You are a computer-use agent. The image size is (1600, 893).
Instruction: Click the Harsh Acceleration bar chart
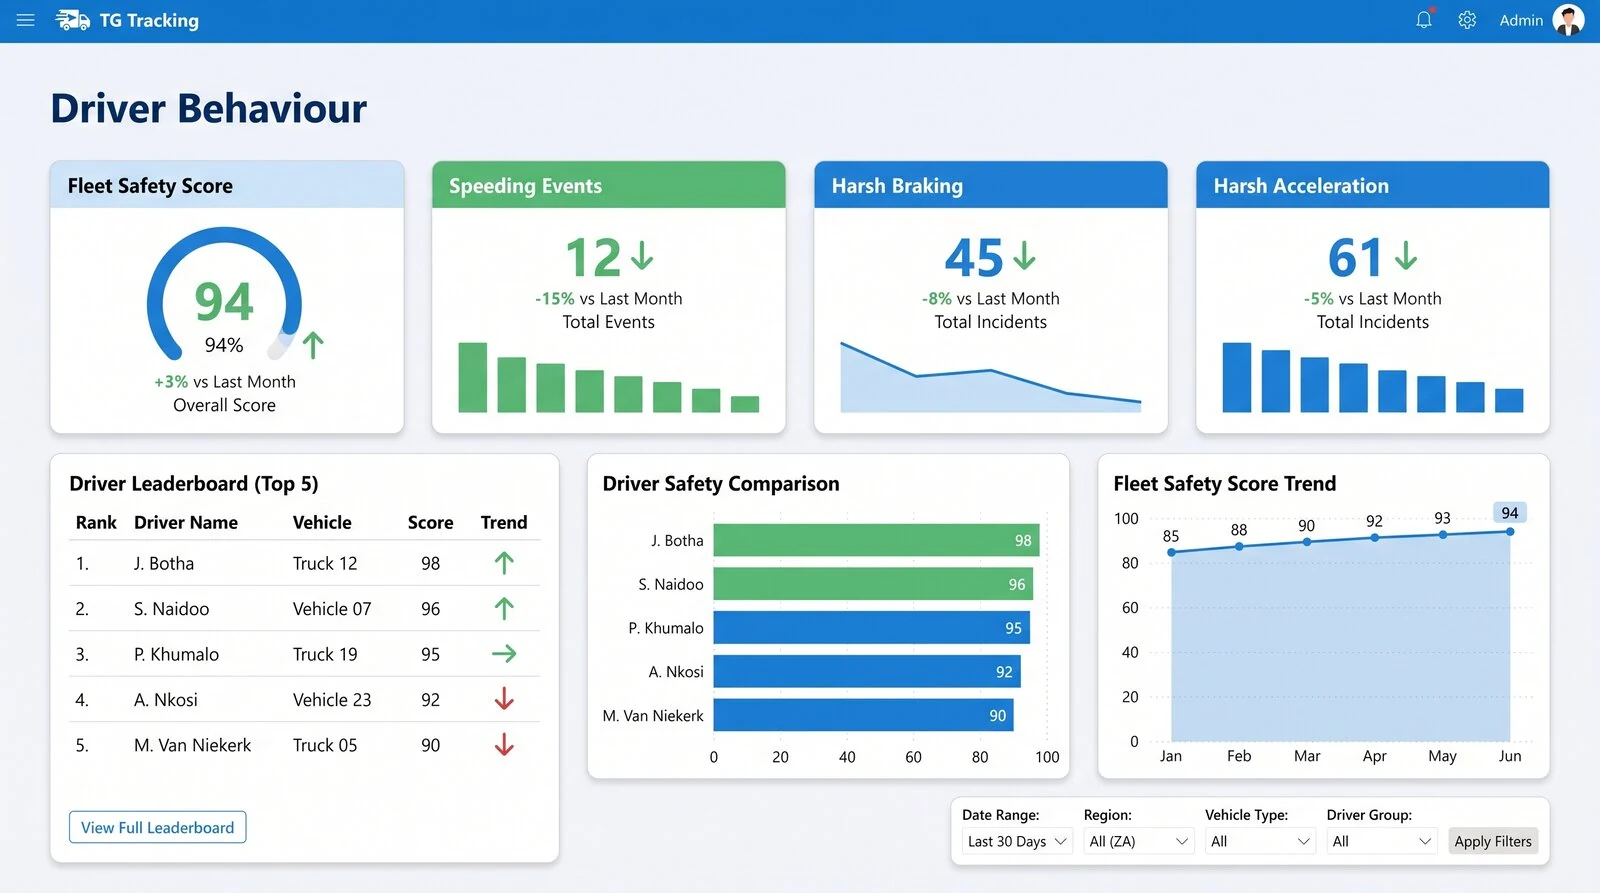1372,377
